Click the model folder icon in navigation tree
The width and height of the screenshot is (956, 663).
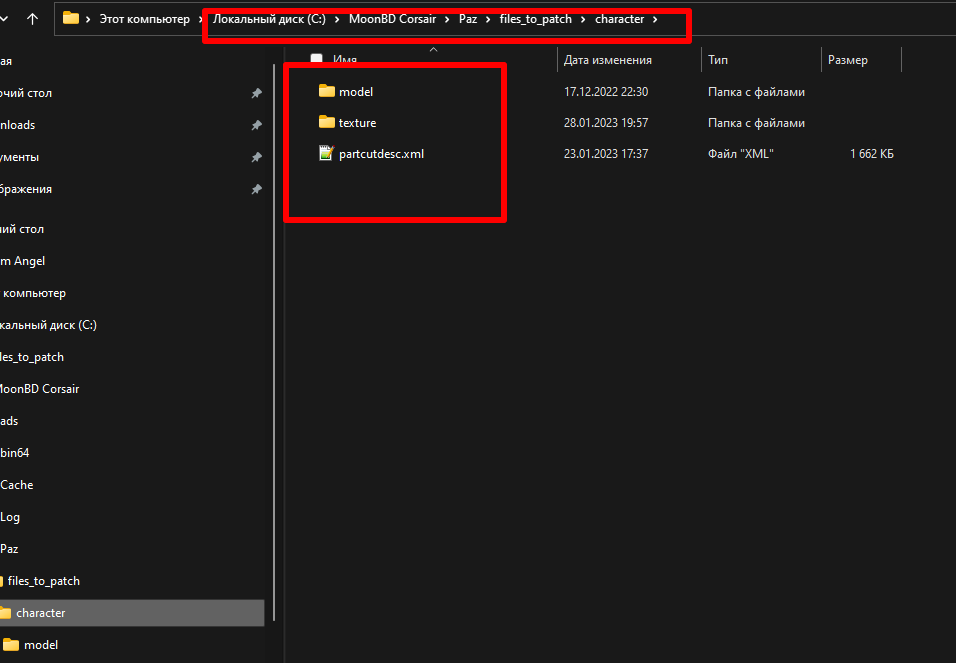(11, 645)
